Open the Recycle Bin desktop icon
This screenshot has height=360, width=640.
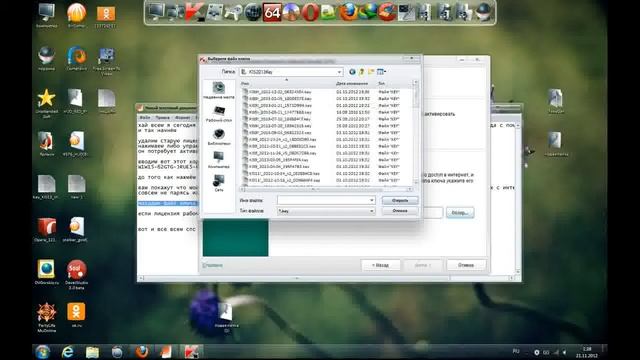[x=47, y=59]
